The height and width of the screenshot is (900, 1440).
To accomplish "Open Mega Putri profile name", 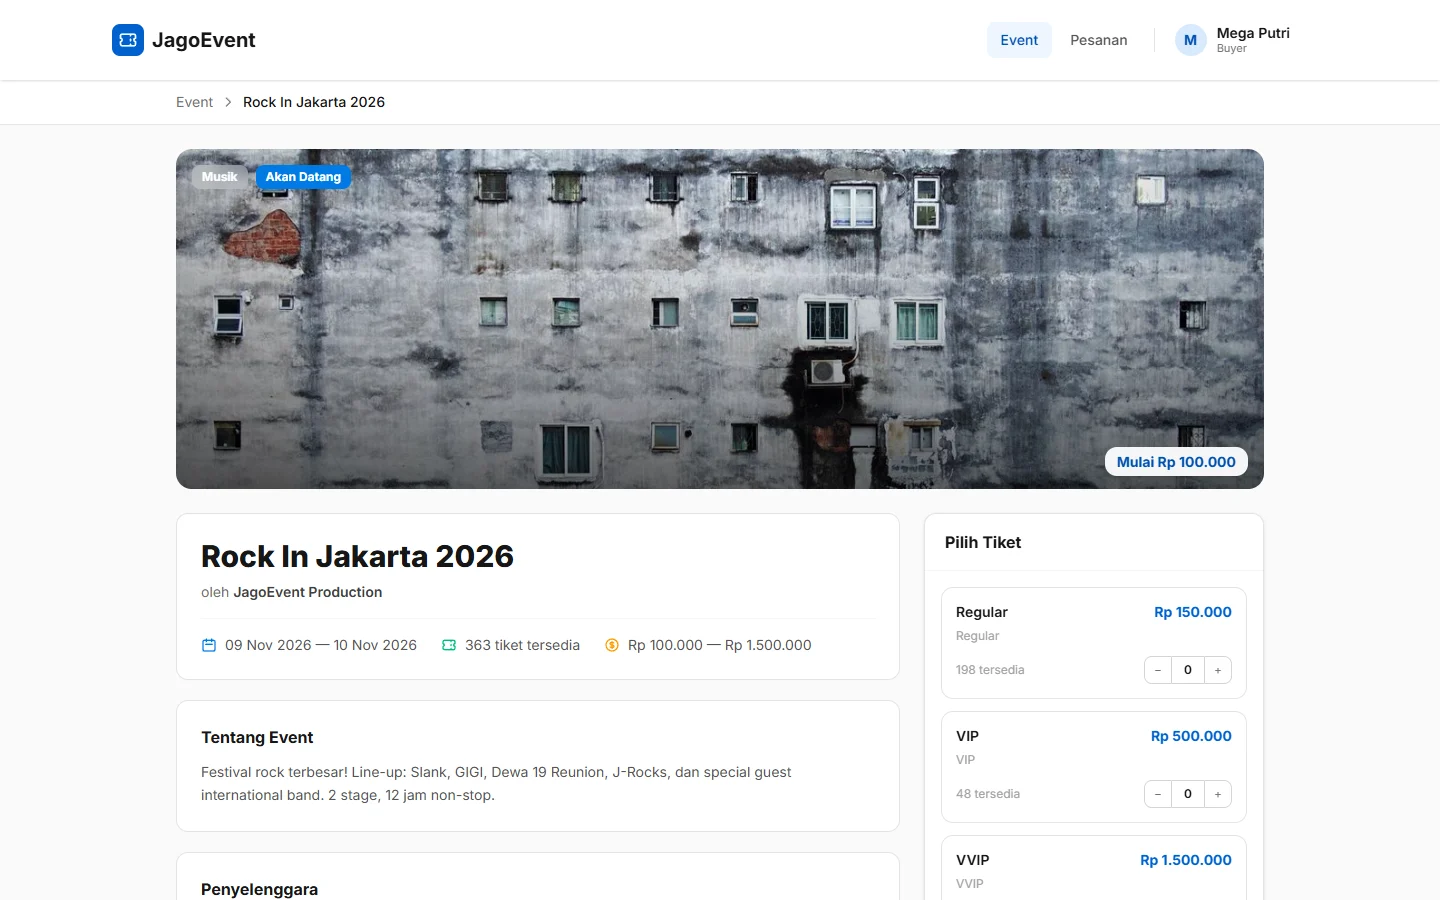I will coord(1253,33).
